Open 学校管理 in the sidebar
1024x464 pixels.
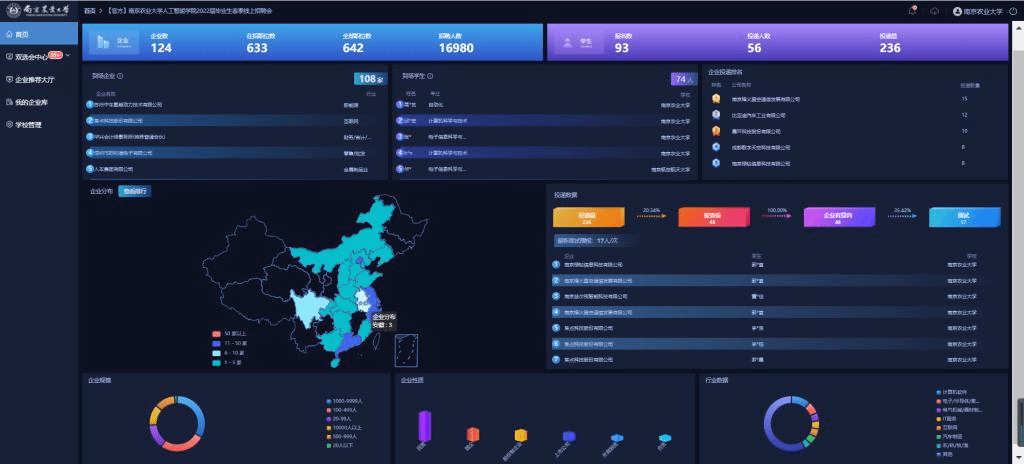click(x=28, y=125)
